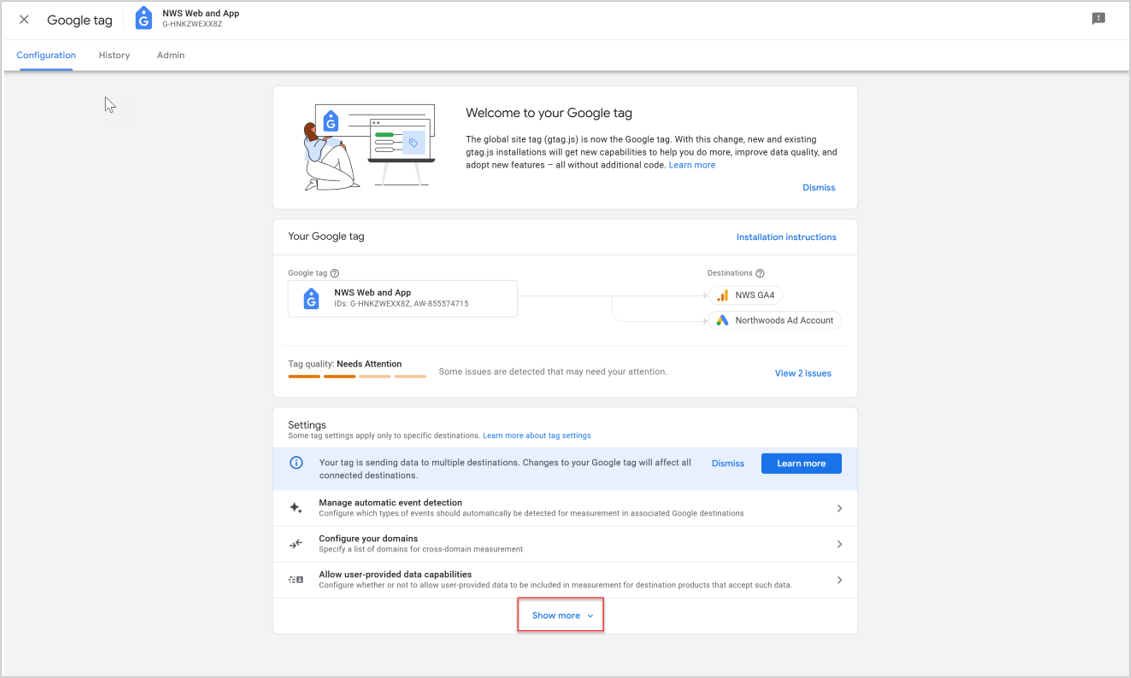Image resolution: width=1131 pixels, height=678 pixels.
Task: Click help icon next to Google tag label
Action: [x=335, y=273]
